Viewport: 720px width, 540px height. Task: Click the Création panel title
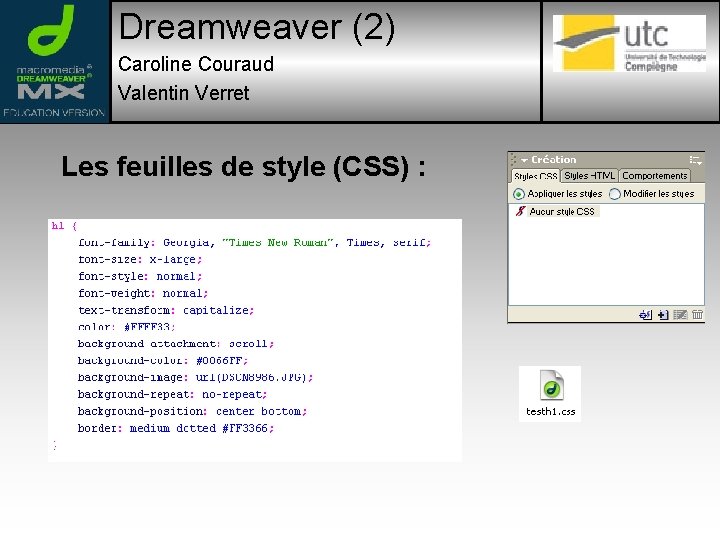(x=553, y=160)
